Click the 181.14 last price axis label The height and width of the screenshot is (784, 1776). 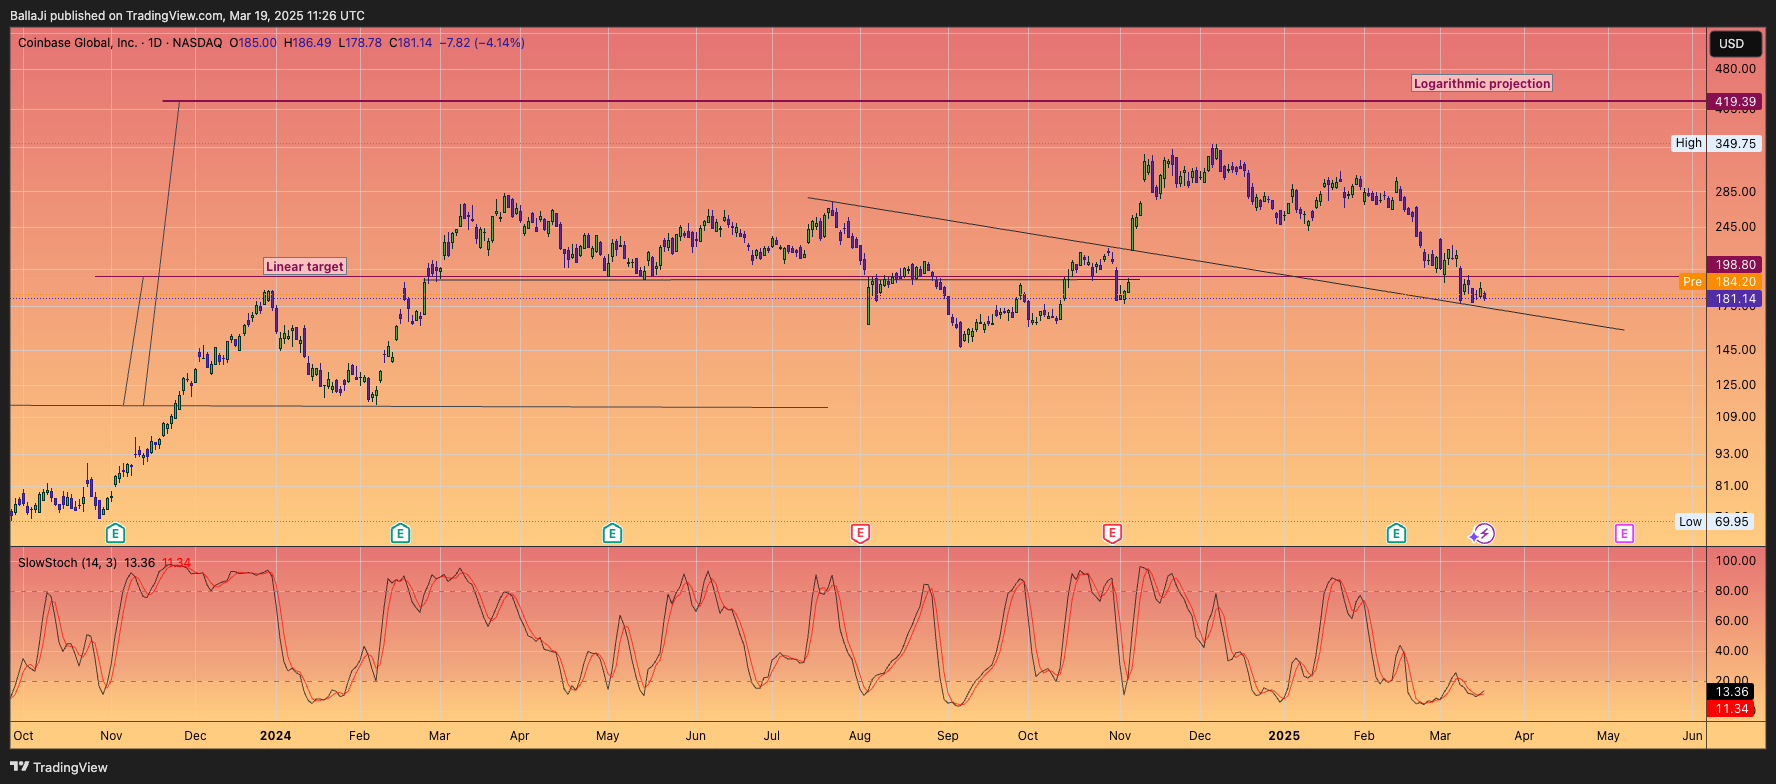coord(1735,299)
